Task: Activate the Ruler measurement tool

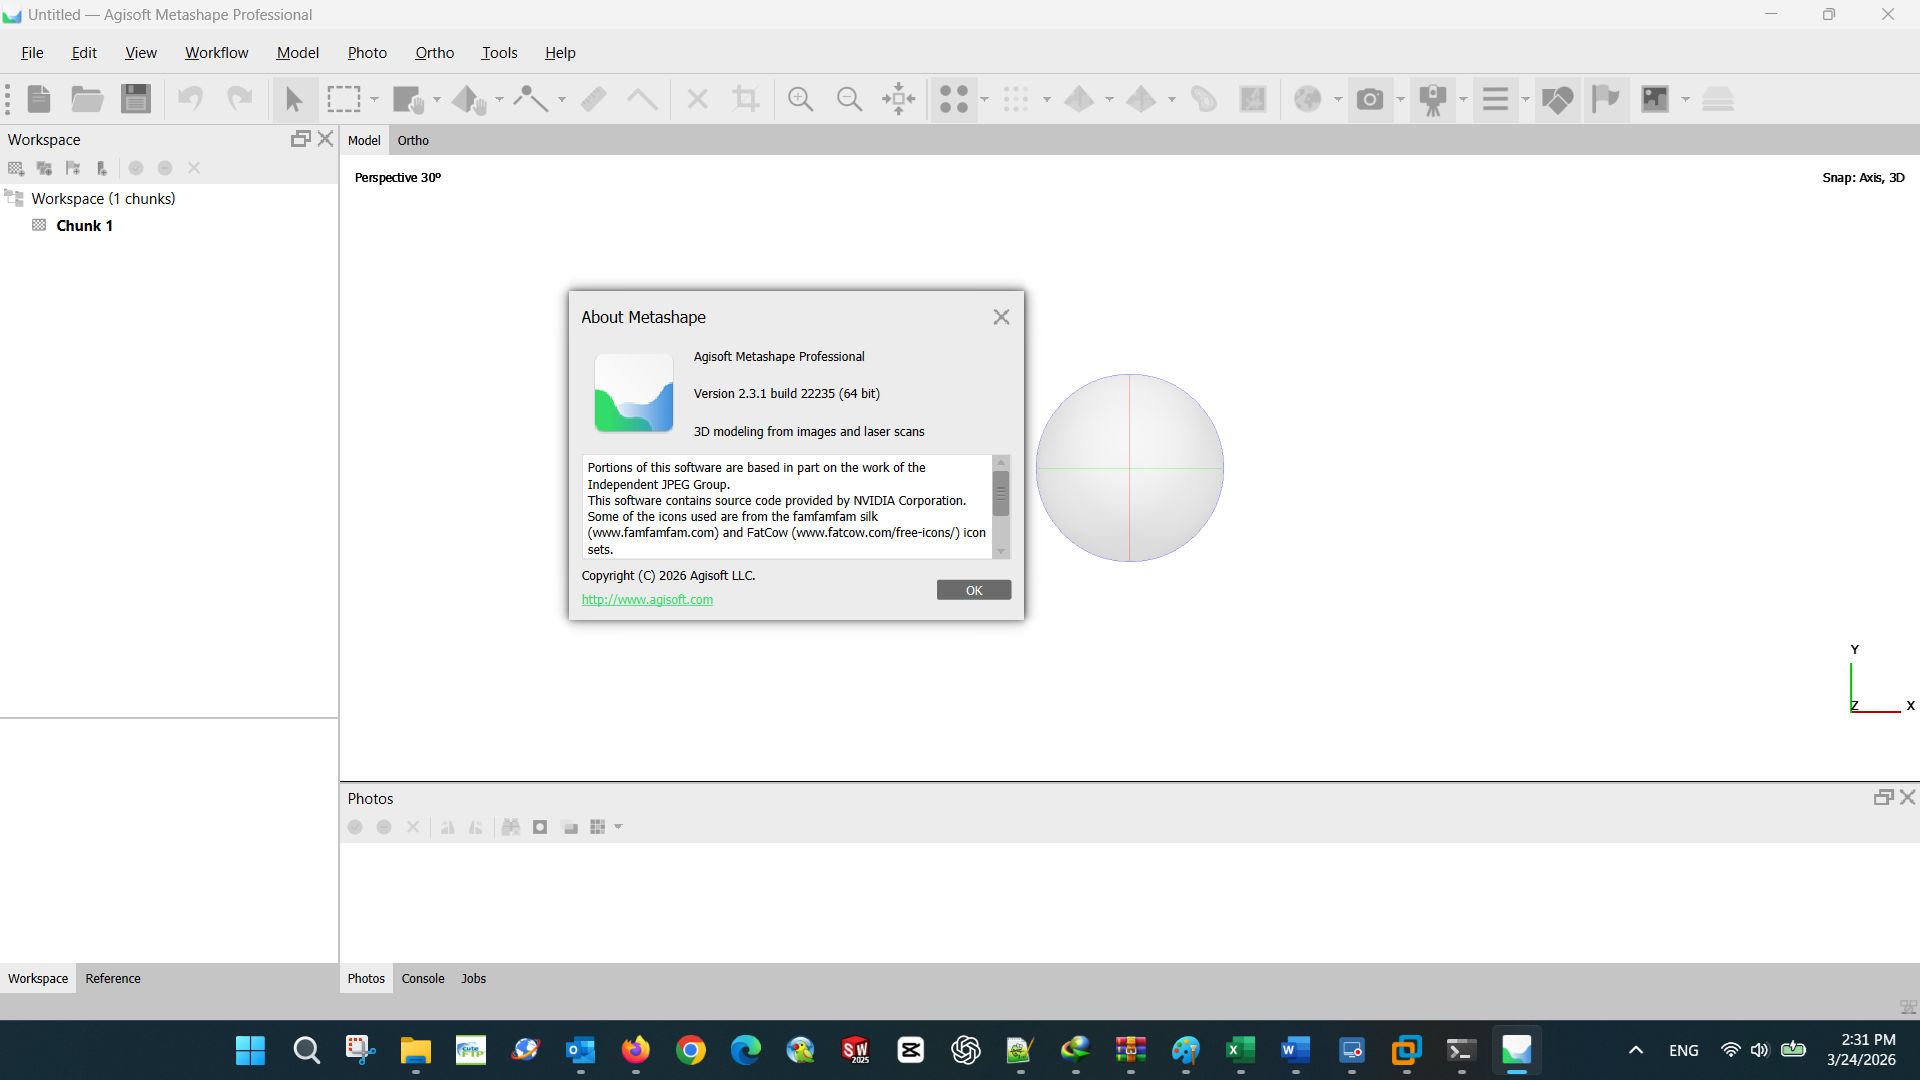Action: pyautogui.click(x=594, y=99)
